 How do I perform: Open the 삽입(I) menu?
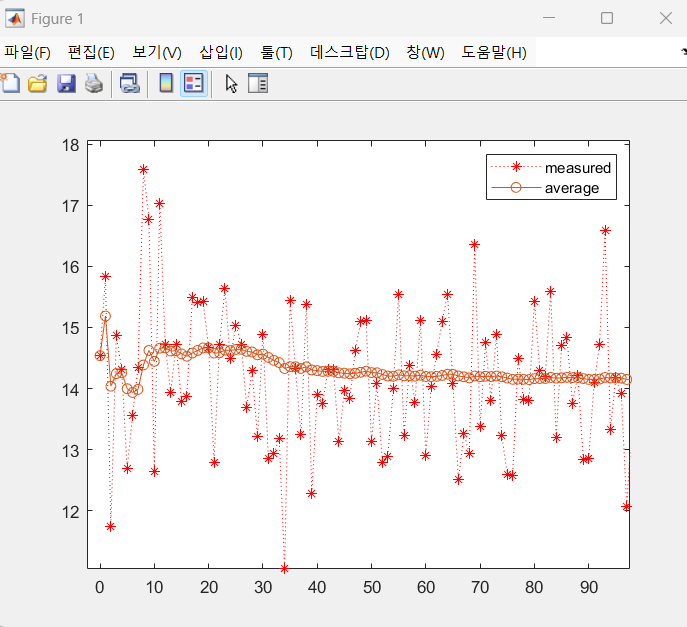pyautogui.click(x=221, y=53)
